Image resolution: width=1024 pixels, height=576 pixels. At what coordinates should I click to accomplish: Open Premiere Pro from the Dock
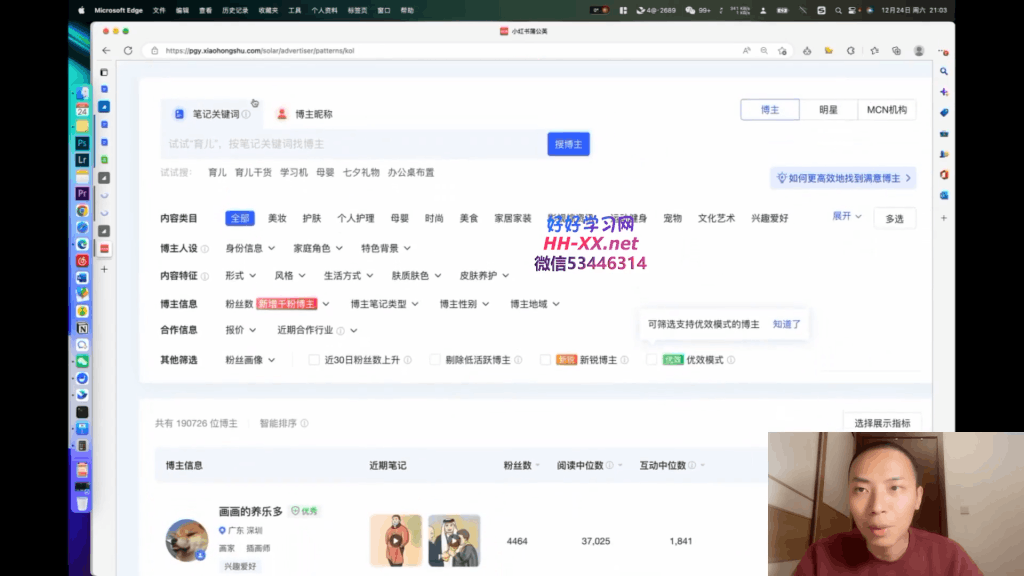tap(82, 193)
